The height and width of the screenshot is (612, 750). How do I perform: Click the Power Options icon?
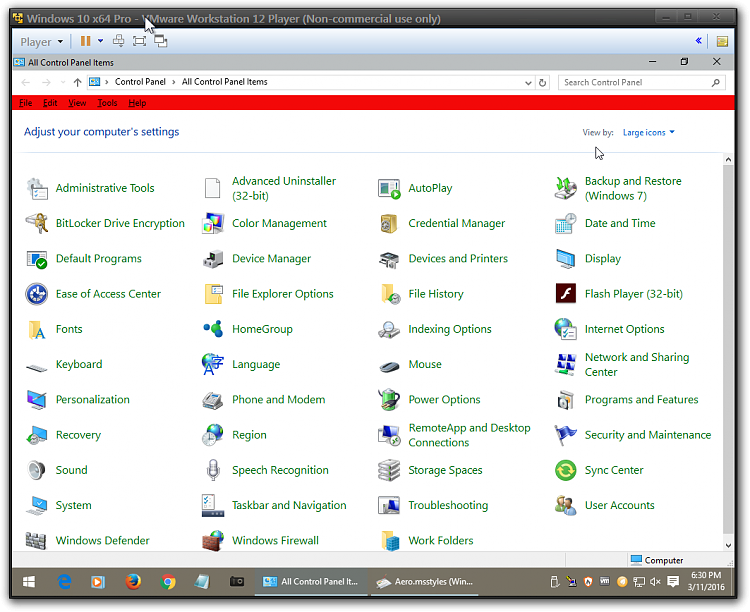tap(389, 400)
